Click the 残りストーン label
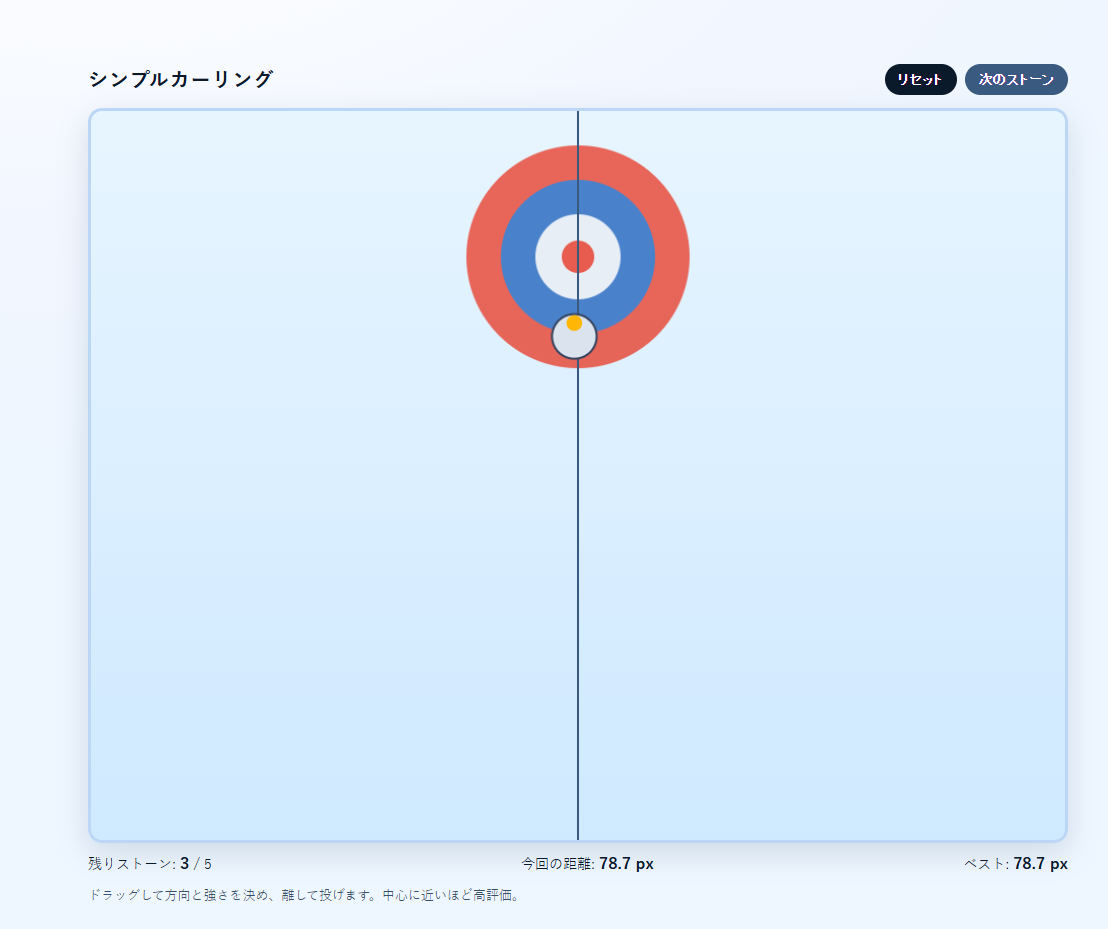 pyautogui.click(x=132, y=864)
